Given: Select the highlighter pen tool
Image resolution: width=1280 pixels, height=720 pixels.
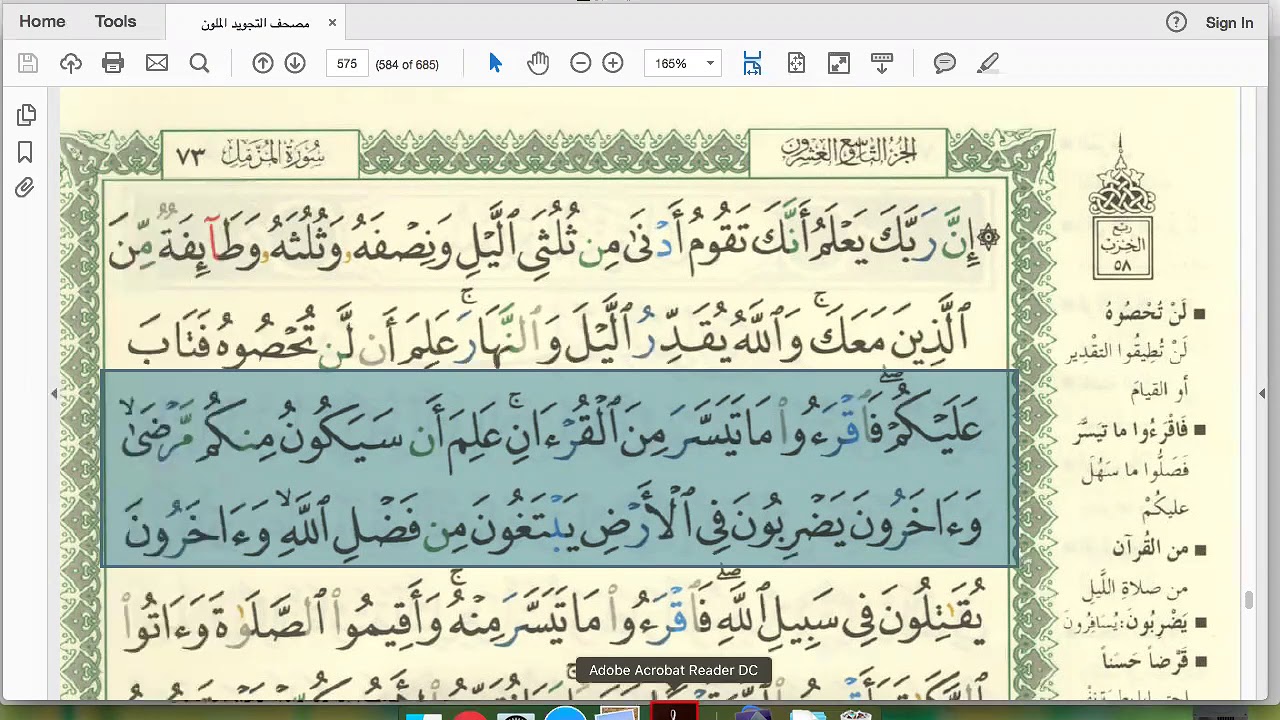Looking at the screenshot, I should coord(988,64).
